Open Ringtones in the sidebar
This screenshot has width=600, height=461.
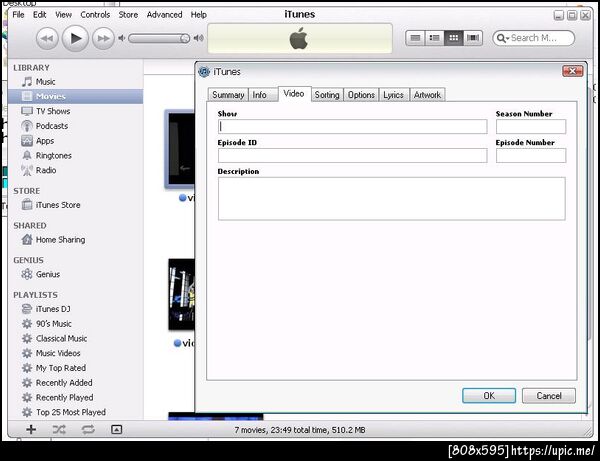(x=75, y=156)
